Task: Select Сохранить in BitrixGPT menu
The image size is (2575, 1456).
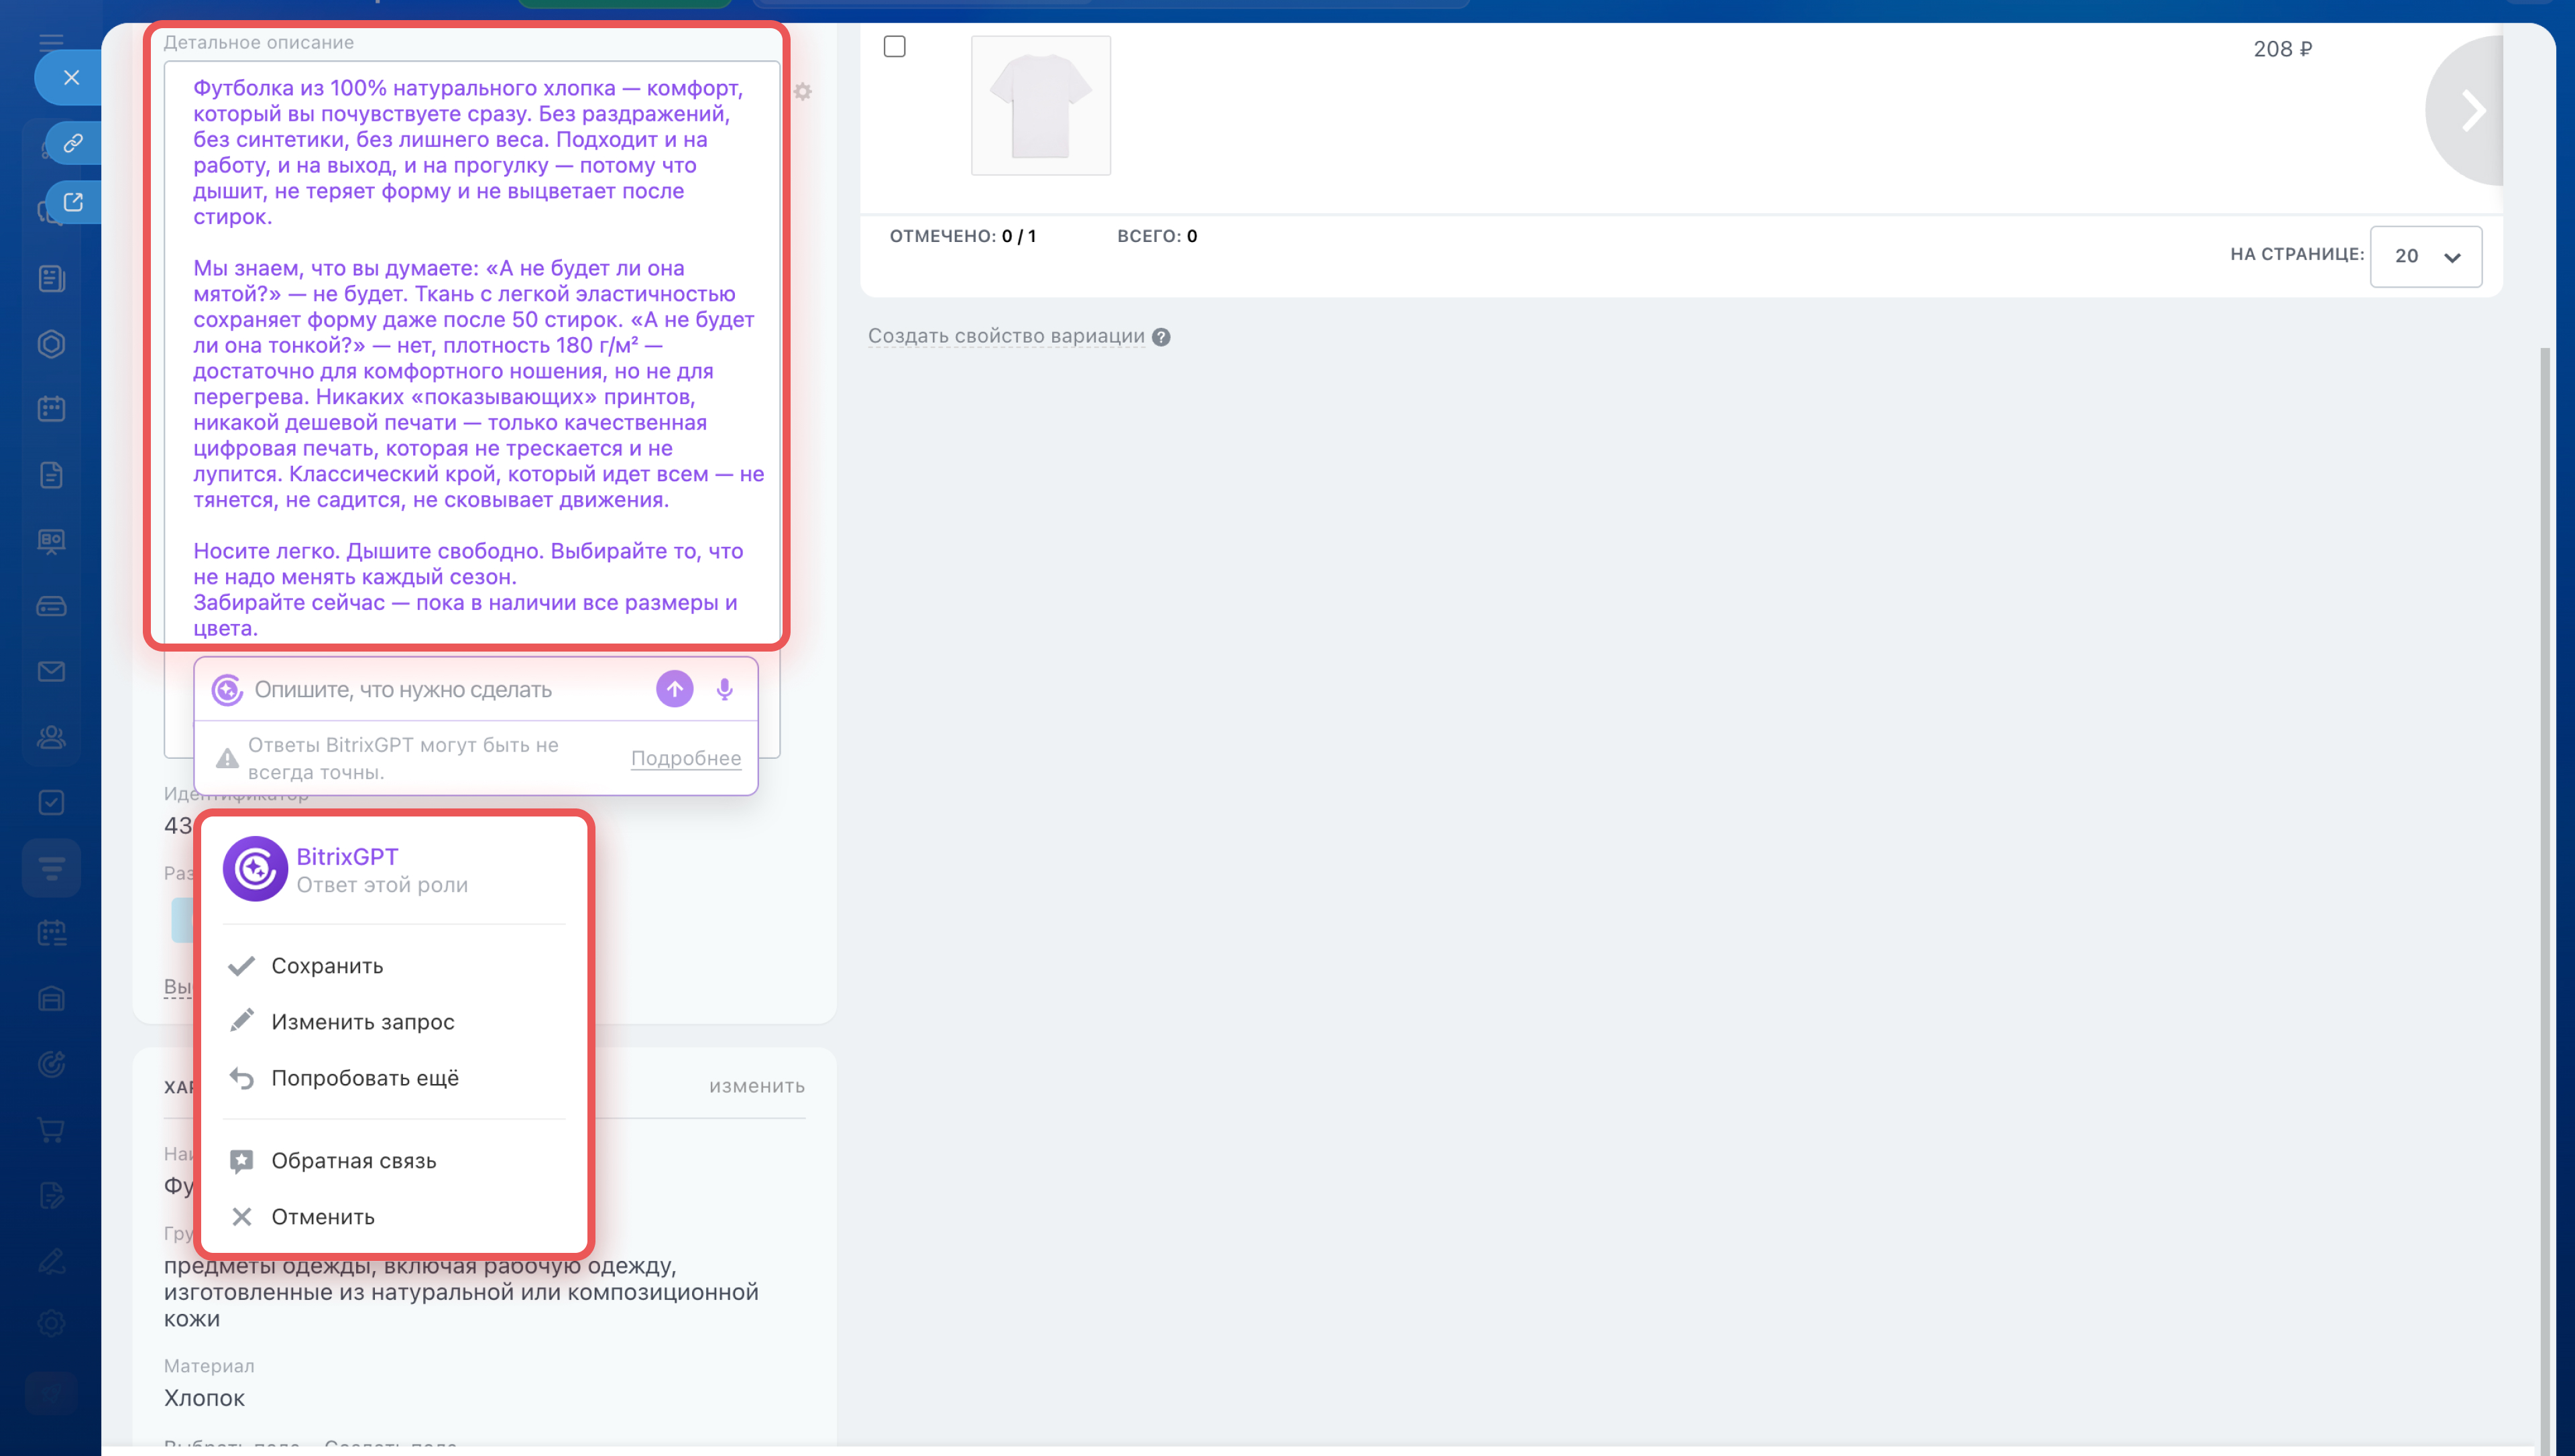Action: [x=327, y=966]
